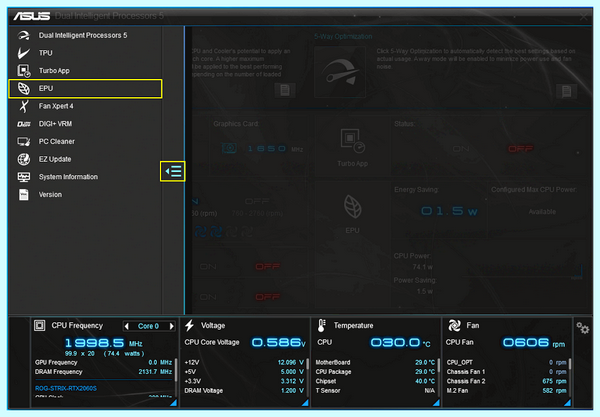Screen dimensions: 600x417
Task: Click the Fan panel fan icon
Action: coord(454,326)
